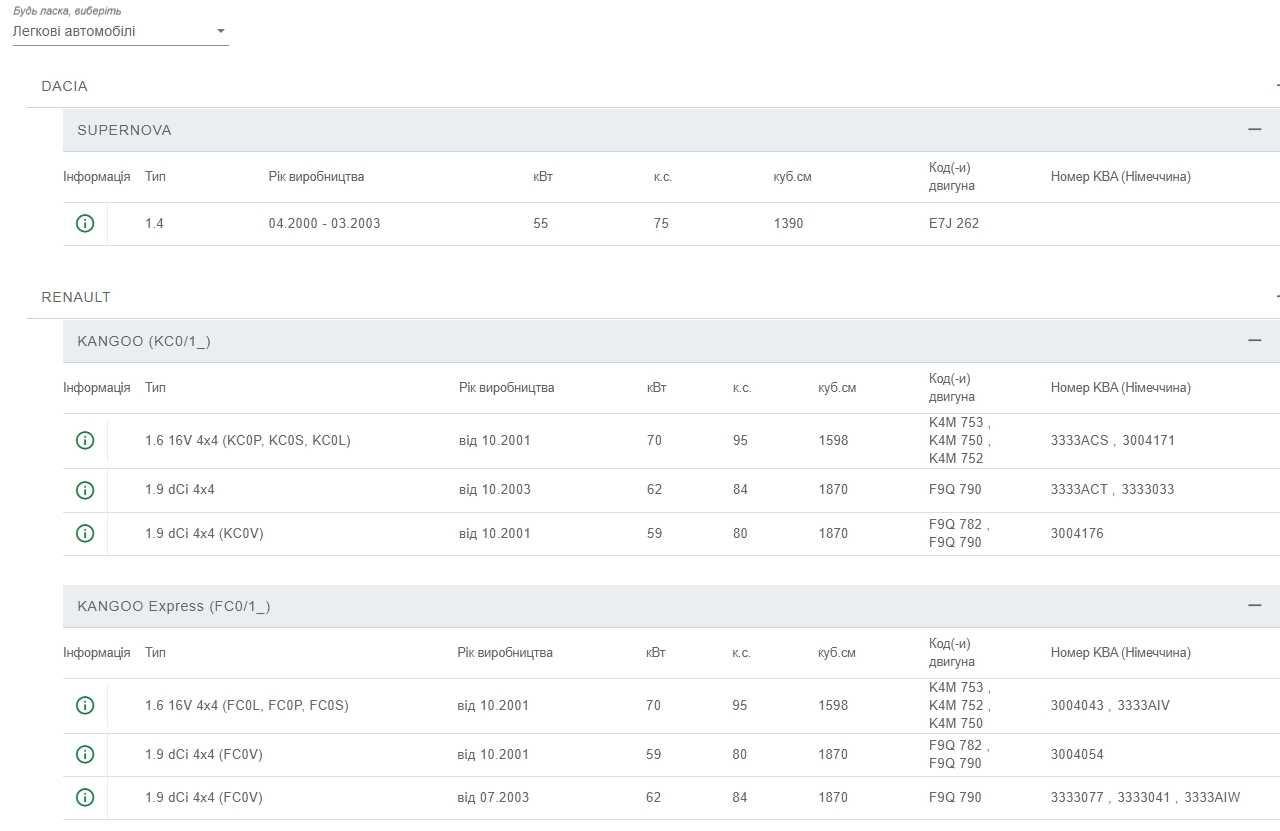1280x831 pixels.
Task: Click info icon for 1.9 dCi 4x4 (FC0V) від 07.2003
Action: point(85,797)
